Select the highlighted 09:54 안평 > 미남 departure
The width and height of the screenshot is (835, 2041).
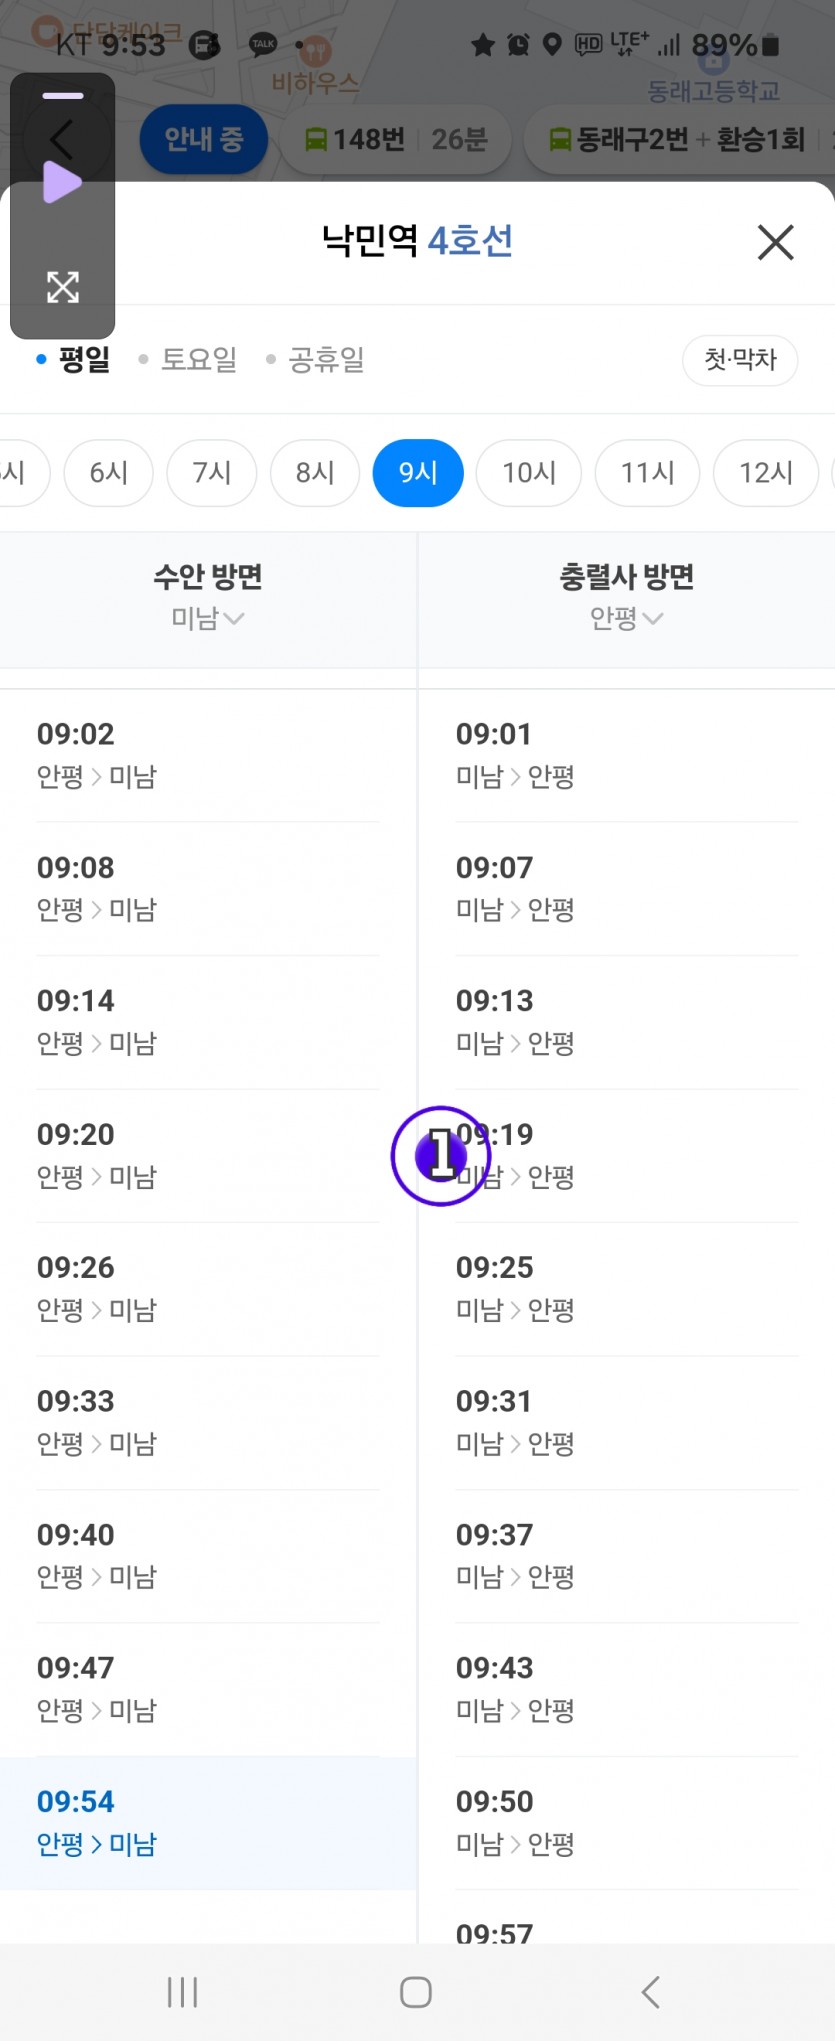tap(208, 1823)
